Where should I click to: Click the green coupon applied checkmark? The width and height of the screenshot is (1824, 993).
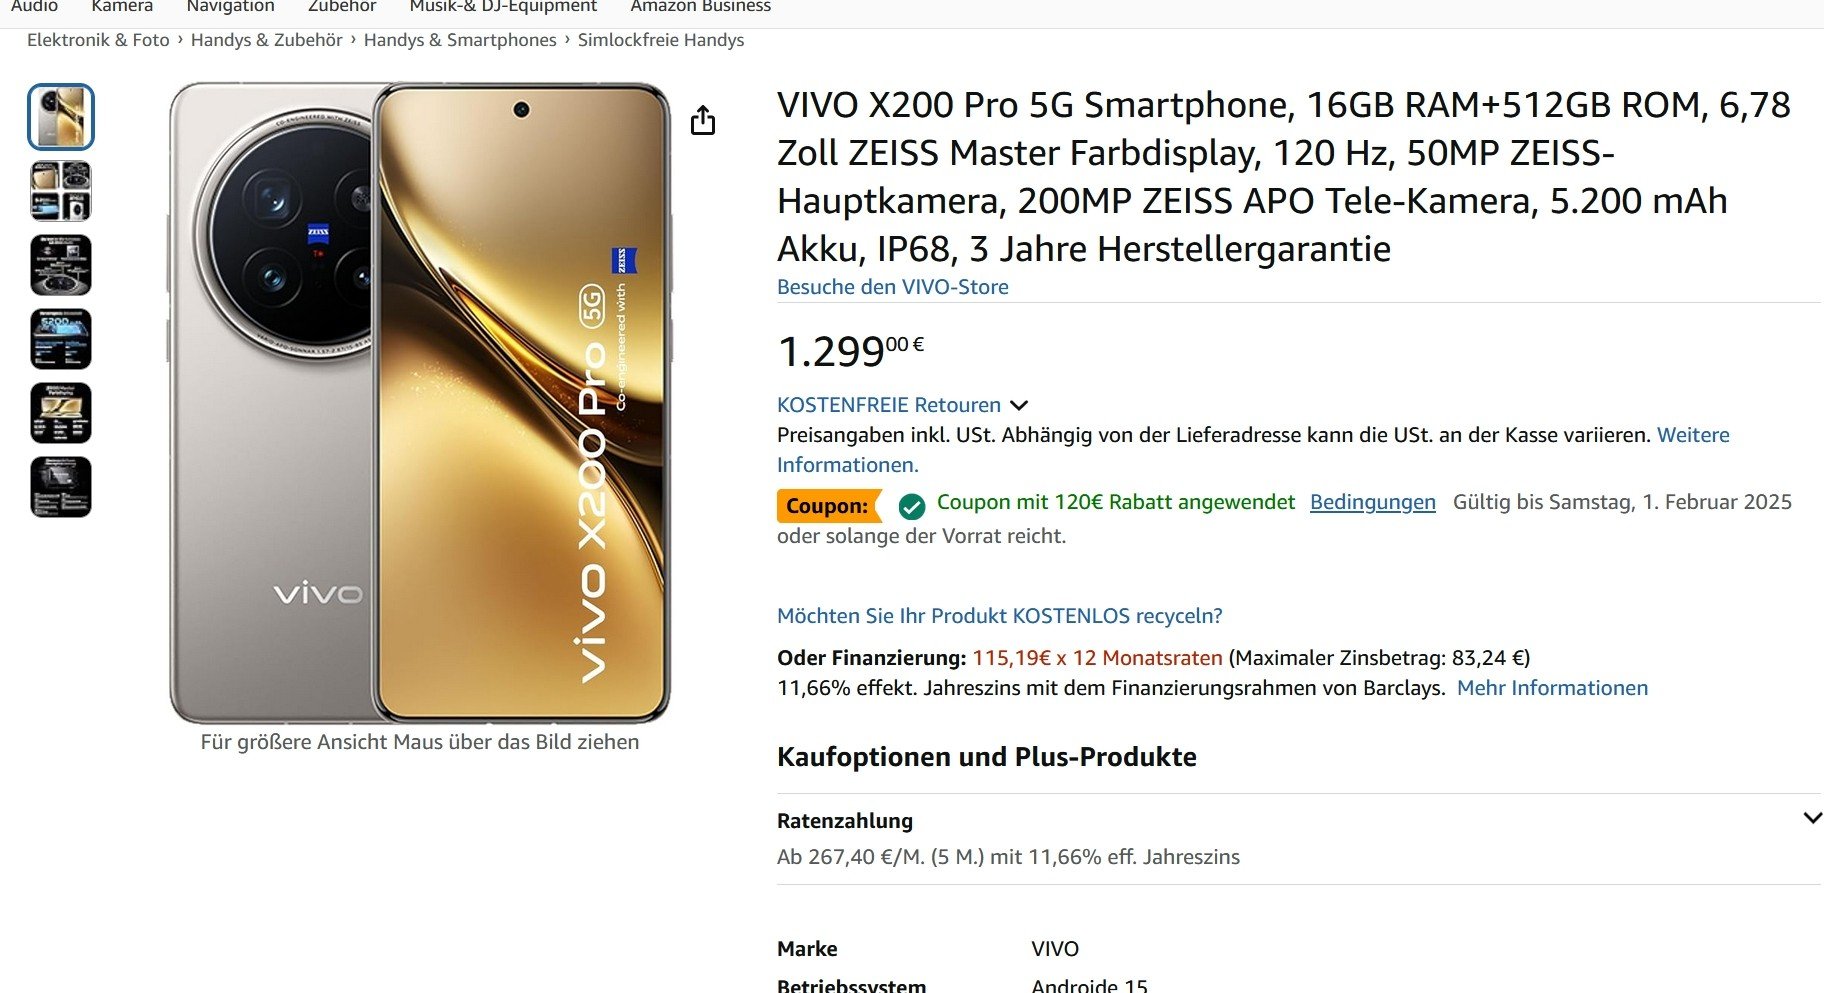pos(911,507)
